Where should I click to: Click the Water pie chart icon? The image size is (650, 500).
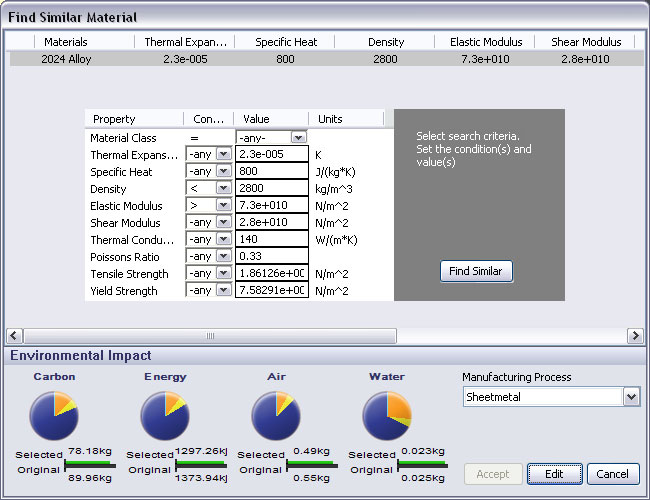pos(386,416)
